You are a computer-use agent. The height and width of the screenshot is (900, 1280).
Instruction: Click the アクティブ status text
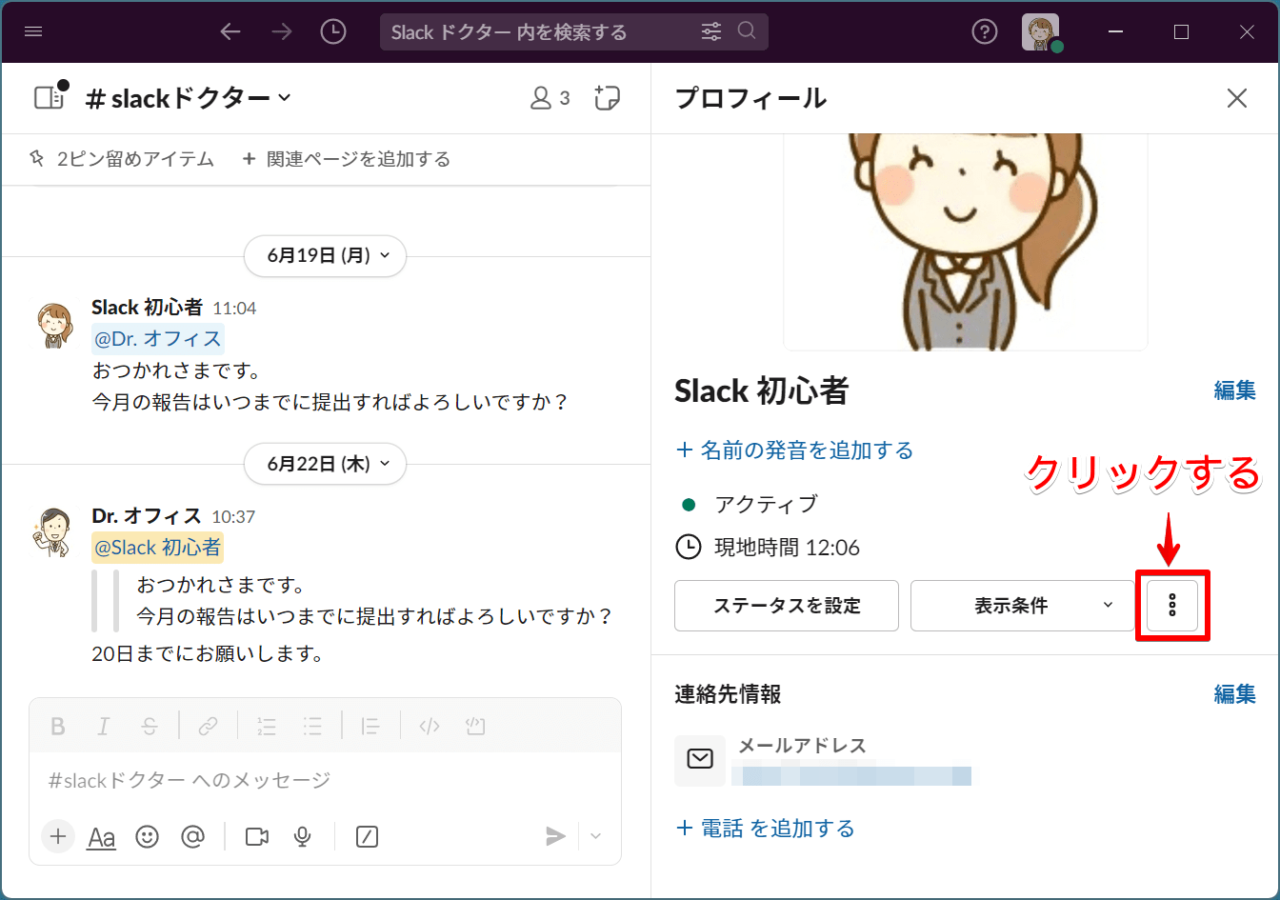765,504
